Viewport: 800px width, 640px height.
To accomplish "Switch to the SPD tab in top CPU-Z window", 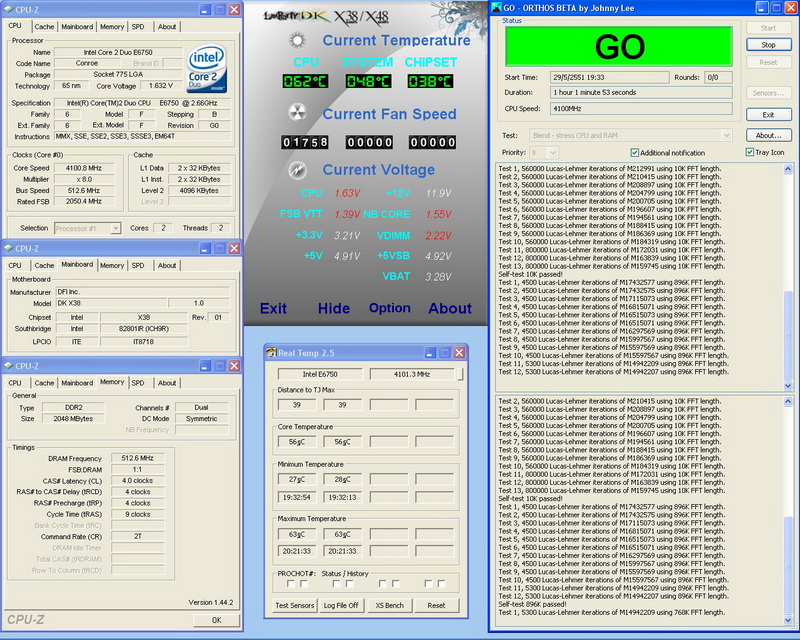I will point(138,27).
